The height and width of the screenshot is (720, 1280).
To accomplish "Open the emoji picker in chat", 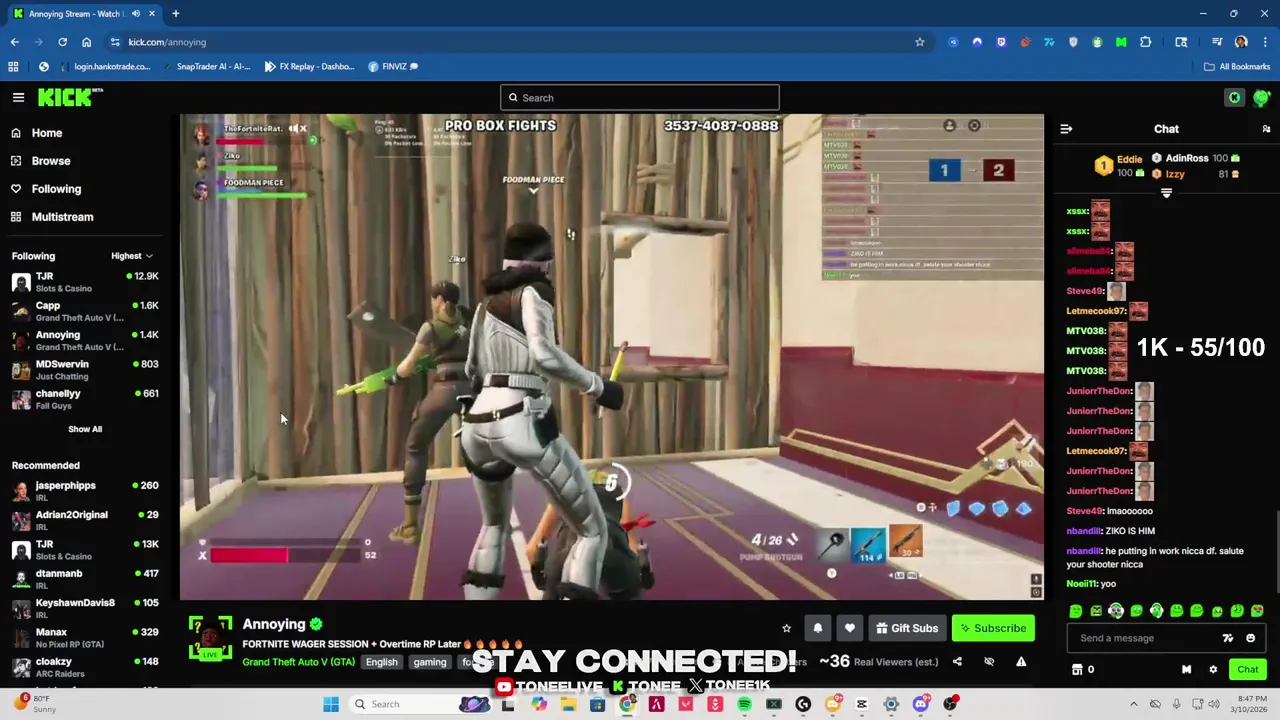I will [1250, 638].
